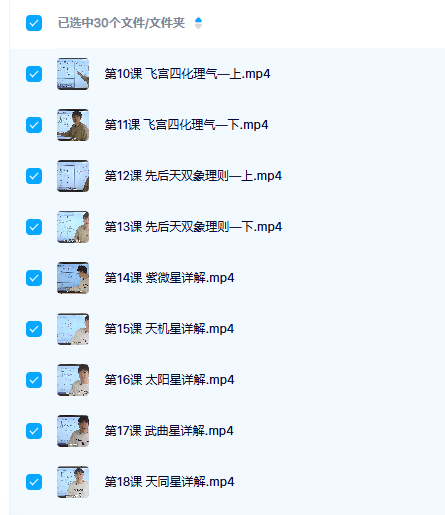Open the 第11课 video thumbnail
The width and height of the screenshot is (445, 515).
coord(73,125)
